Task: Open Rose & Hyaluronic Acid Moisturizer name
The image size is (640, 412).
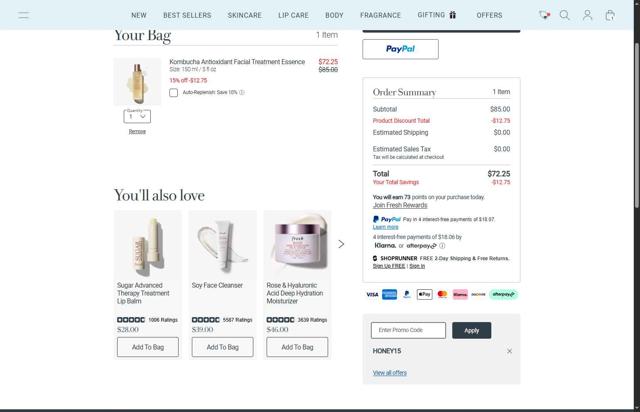Action: 295,293
